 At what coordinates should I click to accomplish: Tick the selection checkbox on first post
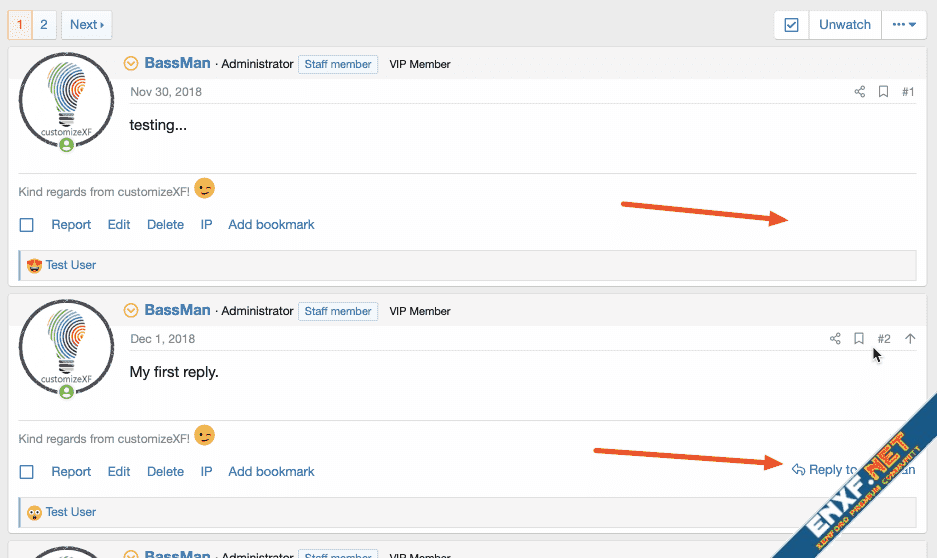click(x=27, y=225)
